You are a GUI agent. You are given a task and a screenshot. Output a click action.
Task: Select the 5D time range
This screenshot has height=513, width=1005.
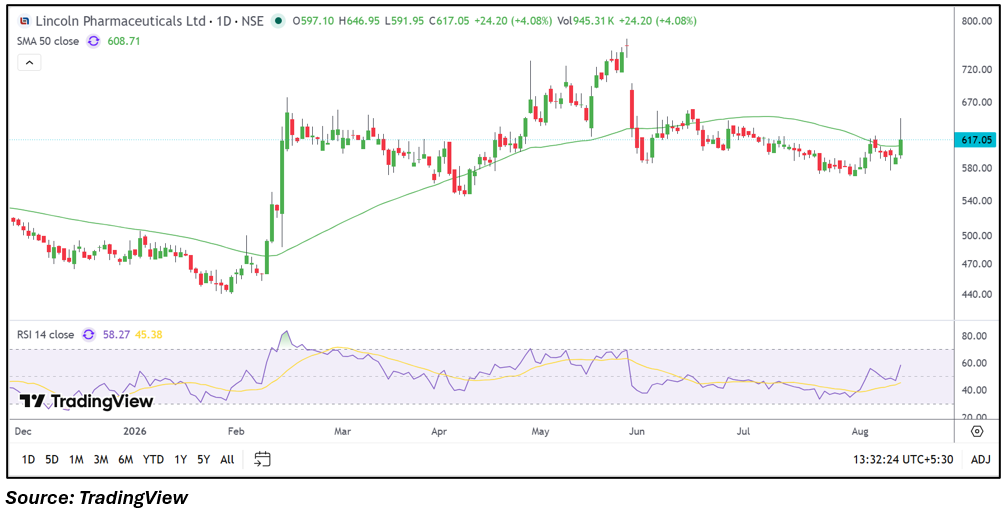click(x=52, y=459)
